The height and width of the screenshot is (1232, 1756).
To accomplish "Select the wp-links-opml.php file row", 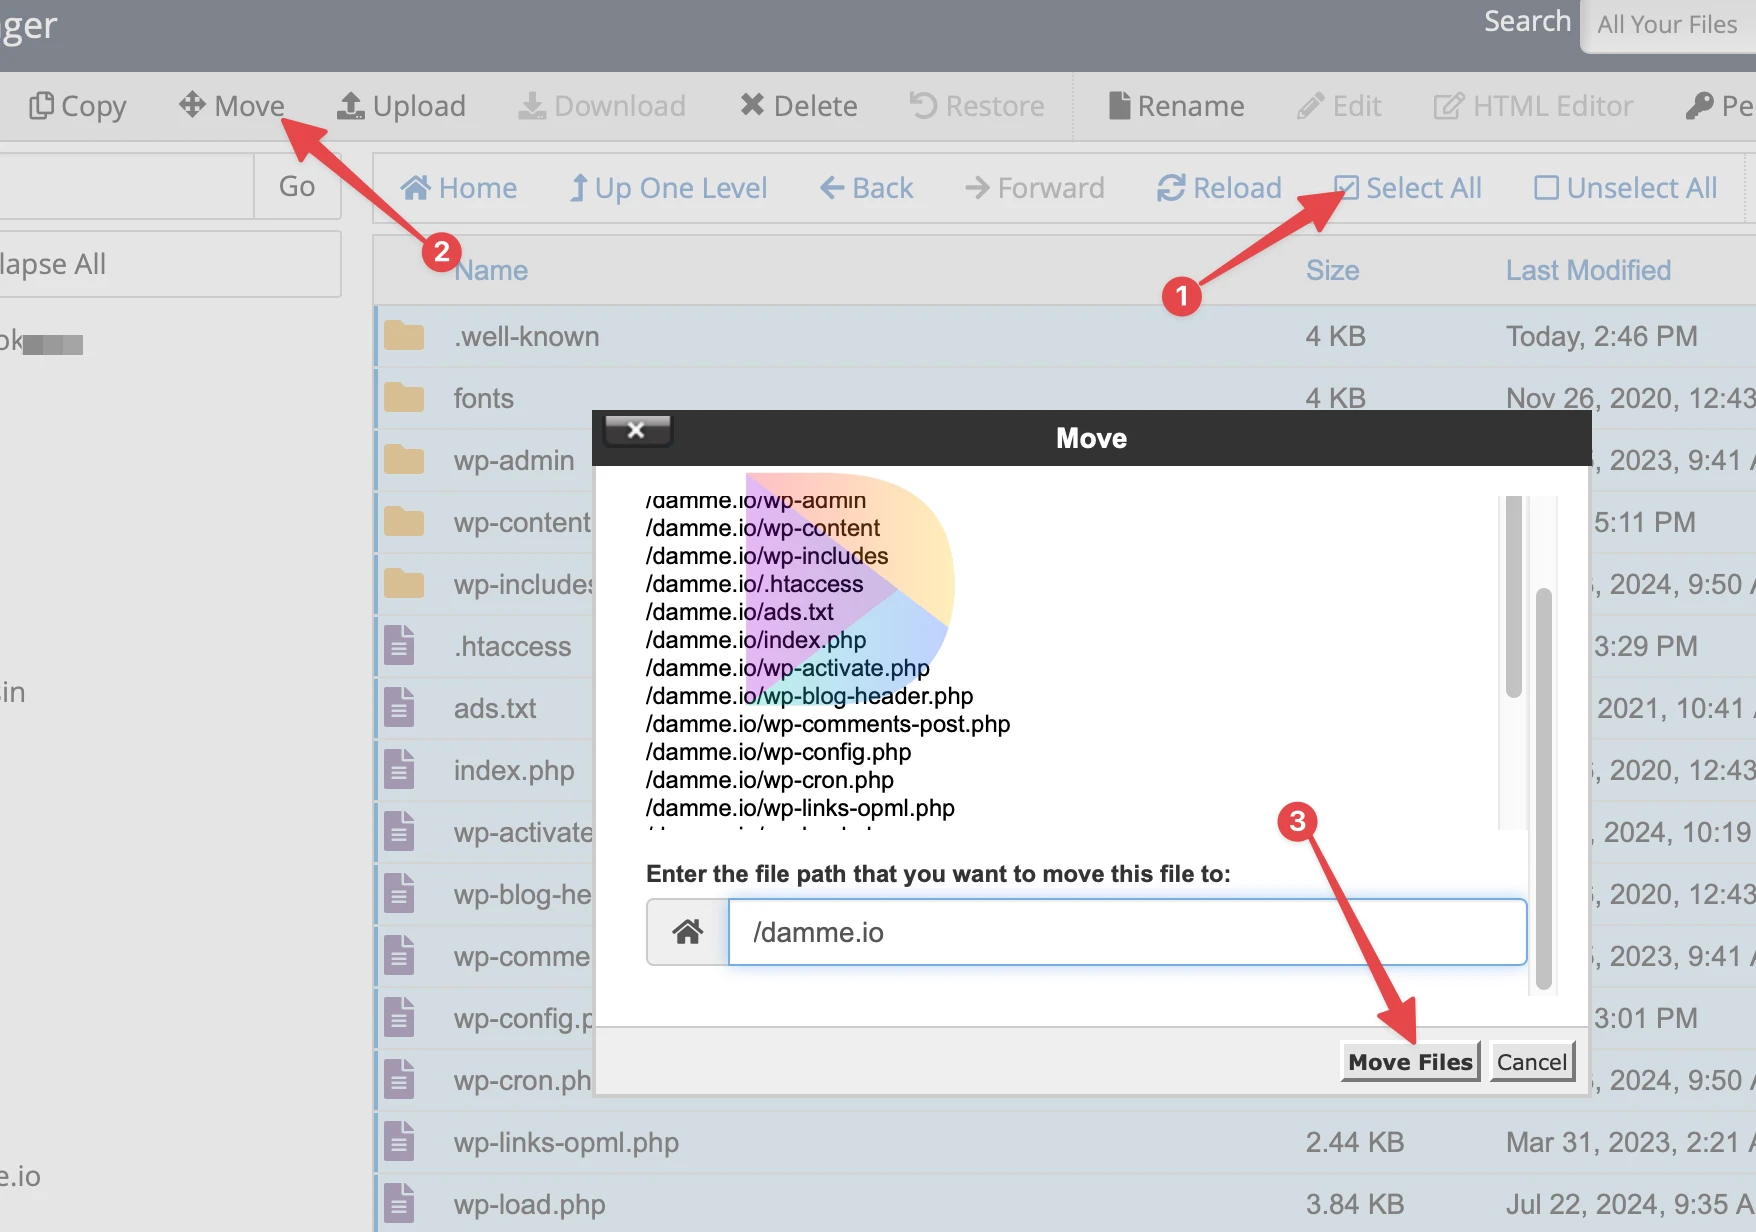I will point(1065,1142).
